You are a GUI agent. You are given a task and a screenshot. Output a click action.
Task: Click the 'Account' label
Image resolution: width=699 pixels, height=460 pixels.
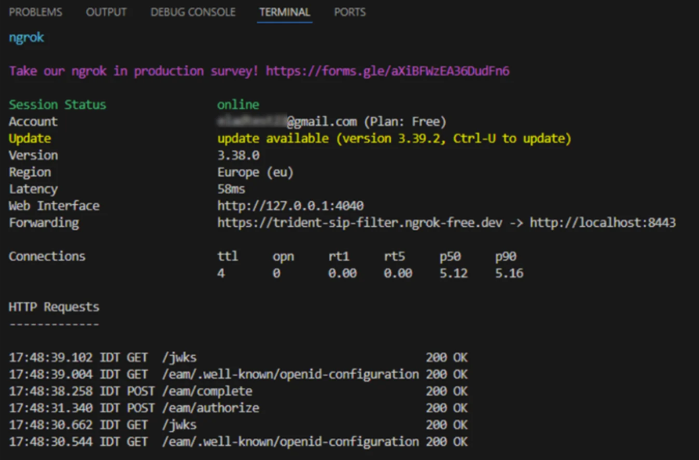click(33, 121)
